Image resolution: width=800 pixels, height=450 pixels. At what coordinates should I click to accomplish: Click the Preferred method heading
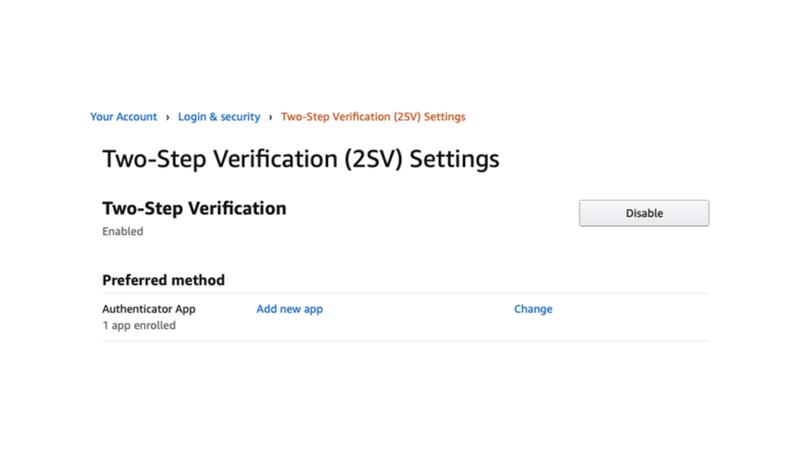(x=163, y=280)
